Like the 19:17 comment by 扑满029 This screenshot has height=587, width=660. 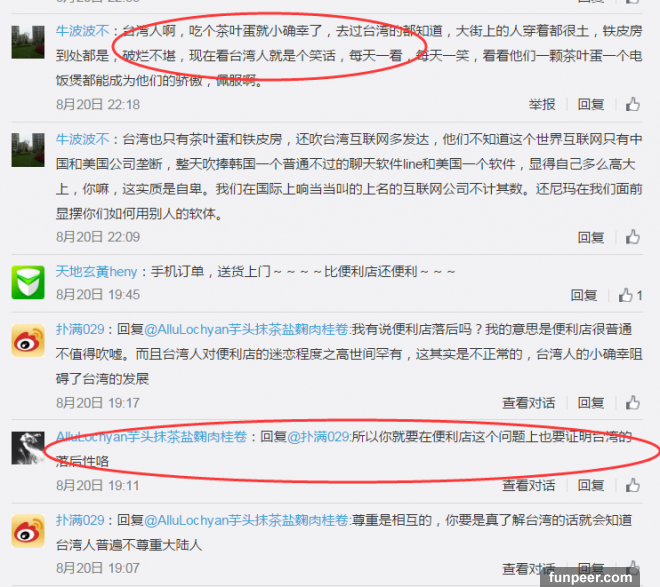[x=632, y=403]
